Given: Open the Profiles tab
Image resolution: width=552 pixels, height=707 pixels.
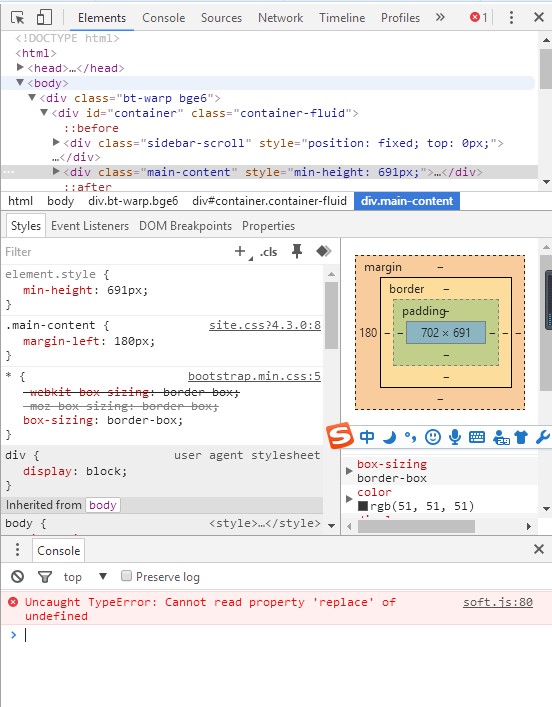Looking at the screenshot, I should [x=400, y=18].
